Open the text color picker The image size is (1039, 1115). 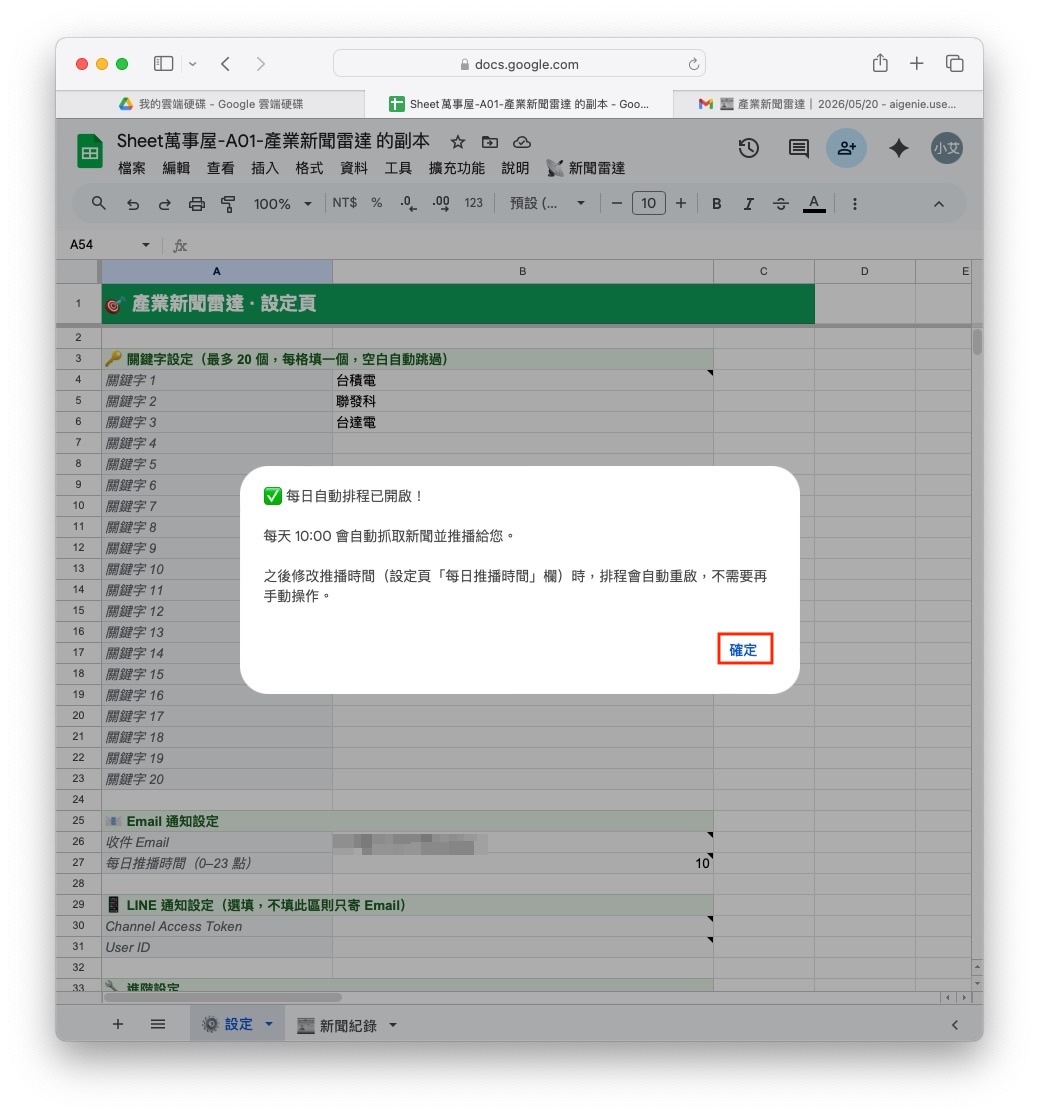point(814,204)
